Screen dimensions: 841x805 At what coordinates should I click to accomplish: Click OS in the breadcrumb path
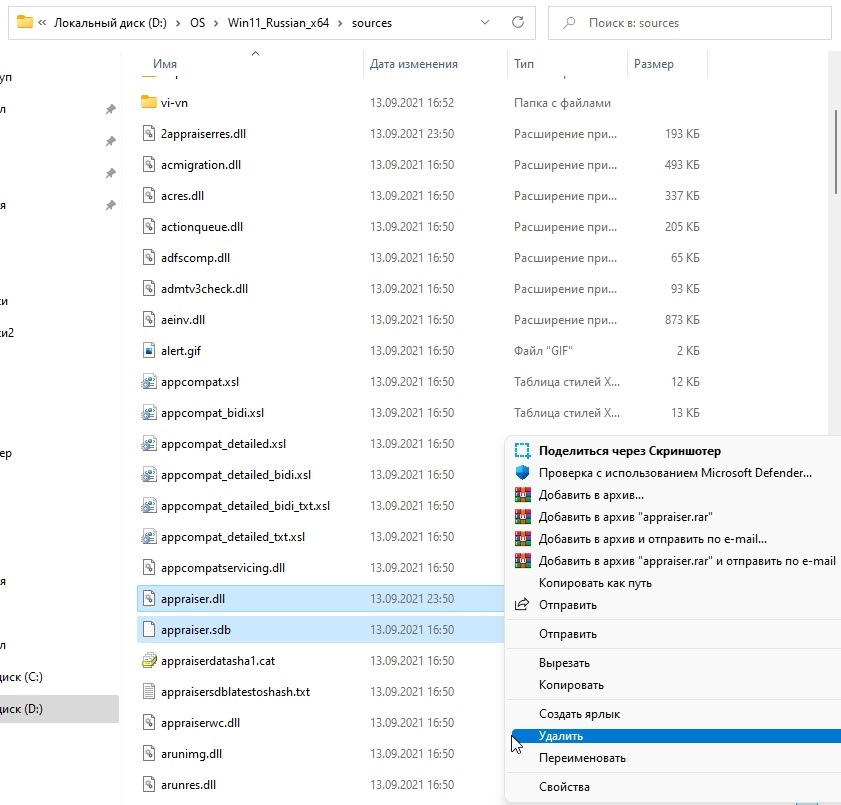[x=197, y=23]
